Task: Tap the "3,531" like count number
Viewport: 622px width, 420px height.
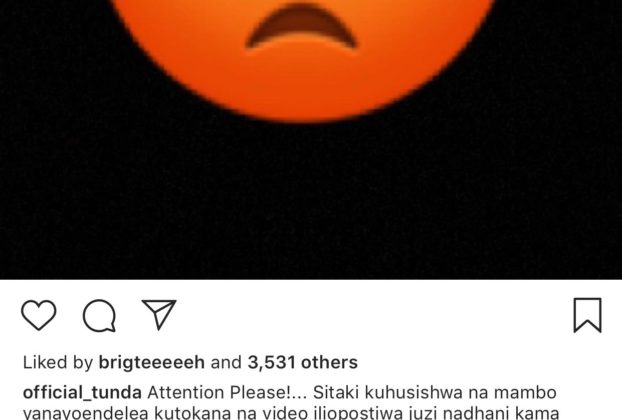Action: [x=272, y=362]
